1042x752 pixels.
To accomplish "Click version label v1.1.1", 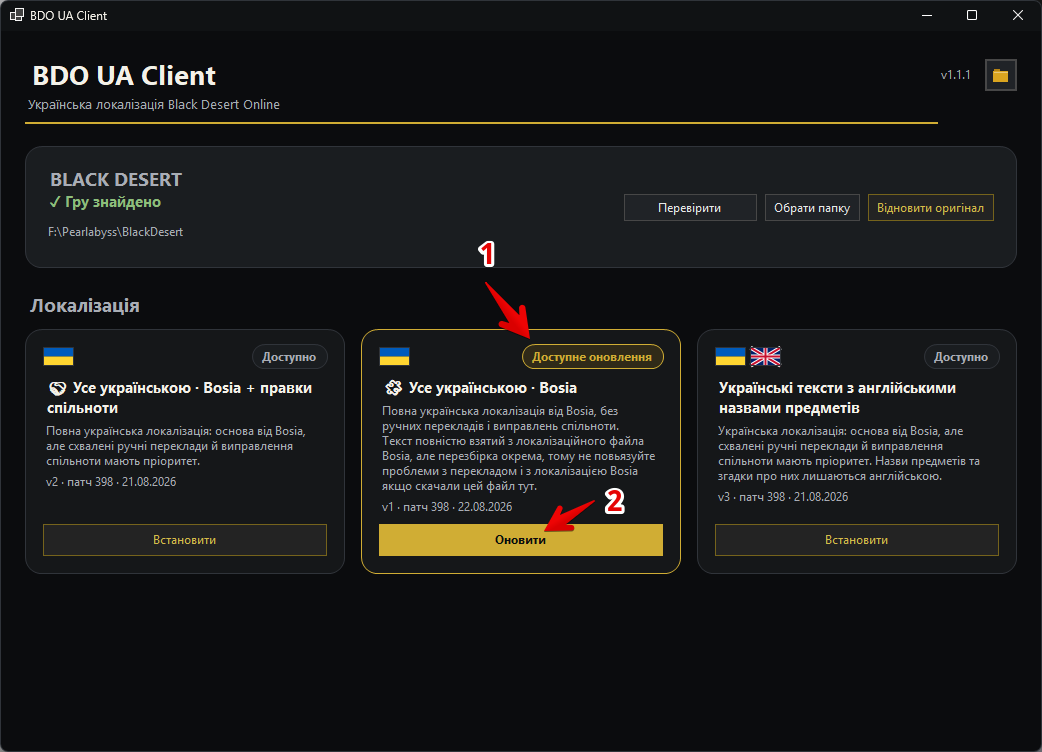I will [956, 75].
